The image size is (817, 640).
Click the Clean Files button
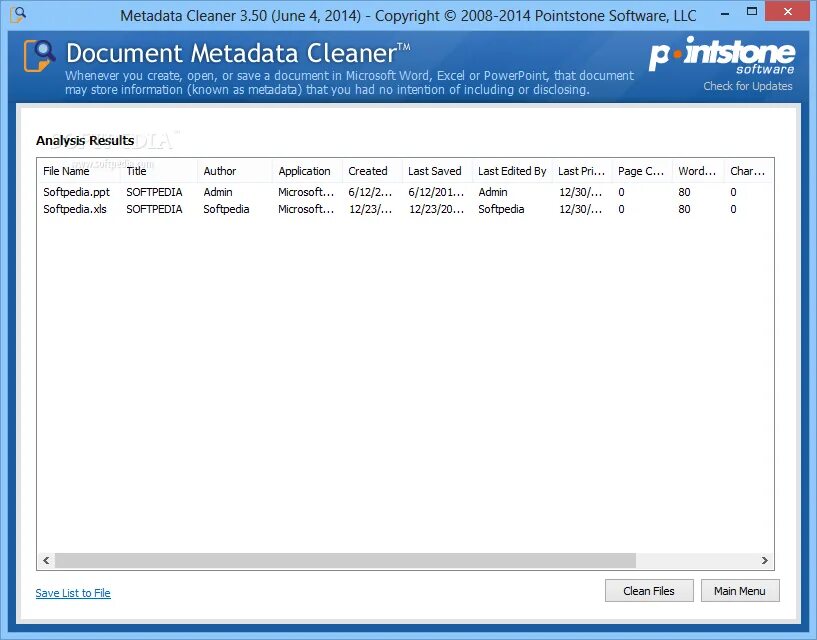649,590
